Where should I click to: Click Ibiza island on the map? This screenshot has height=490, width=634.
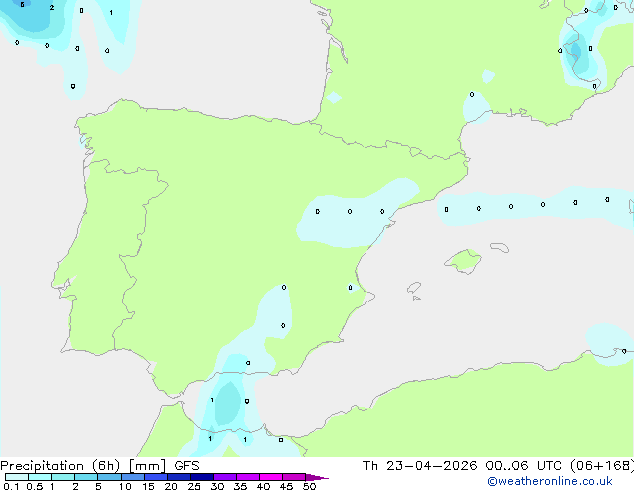414,288
